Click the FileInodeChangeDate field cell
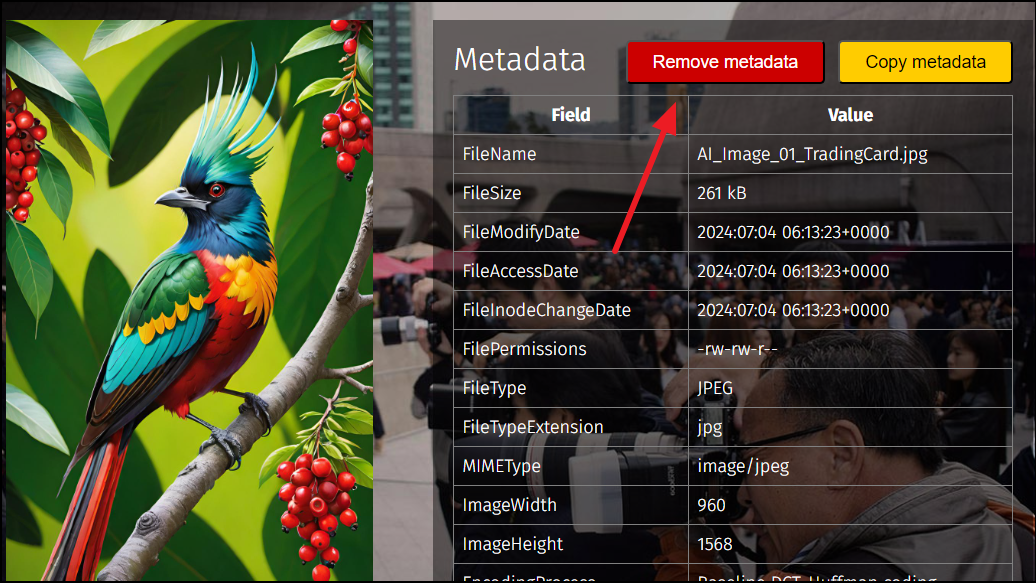Image resolution: width=1036 pixels, height=583 pixels. point(571,310)
